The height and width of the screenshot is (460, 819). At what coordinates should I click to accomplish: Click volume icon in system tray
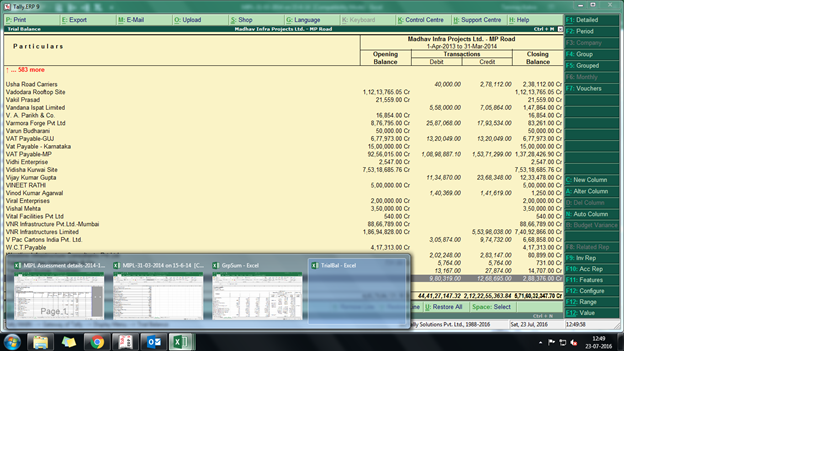574,343
